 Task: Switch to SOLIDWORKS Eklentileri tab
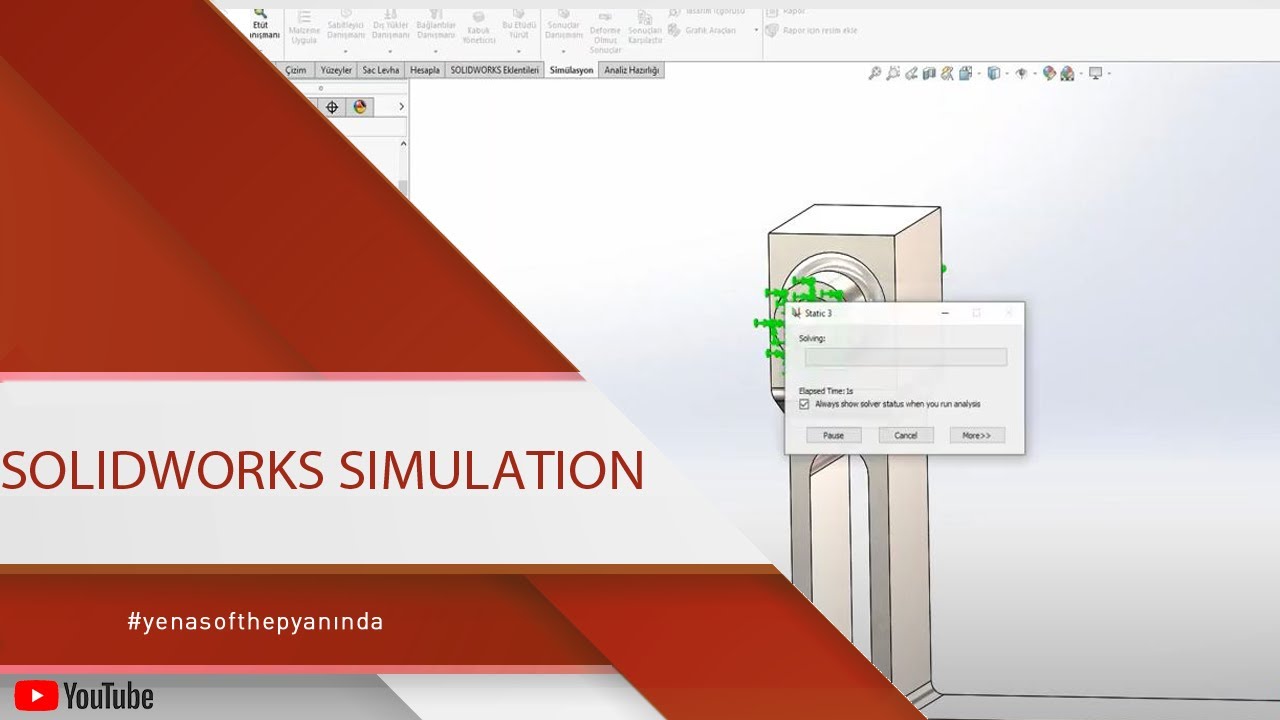pyautogui.click(x=495, y=70)
